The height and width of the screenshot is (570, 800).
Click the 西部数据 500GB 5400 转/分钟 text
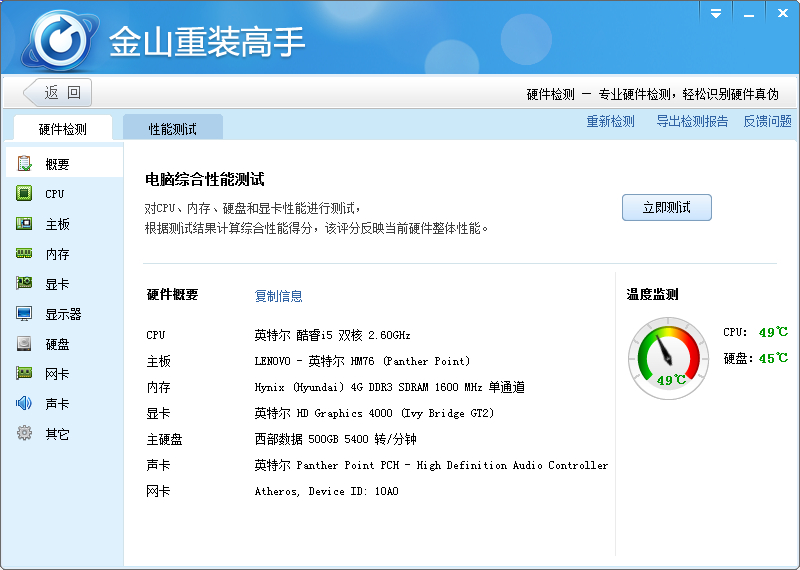335,439
